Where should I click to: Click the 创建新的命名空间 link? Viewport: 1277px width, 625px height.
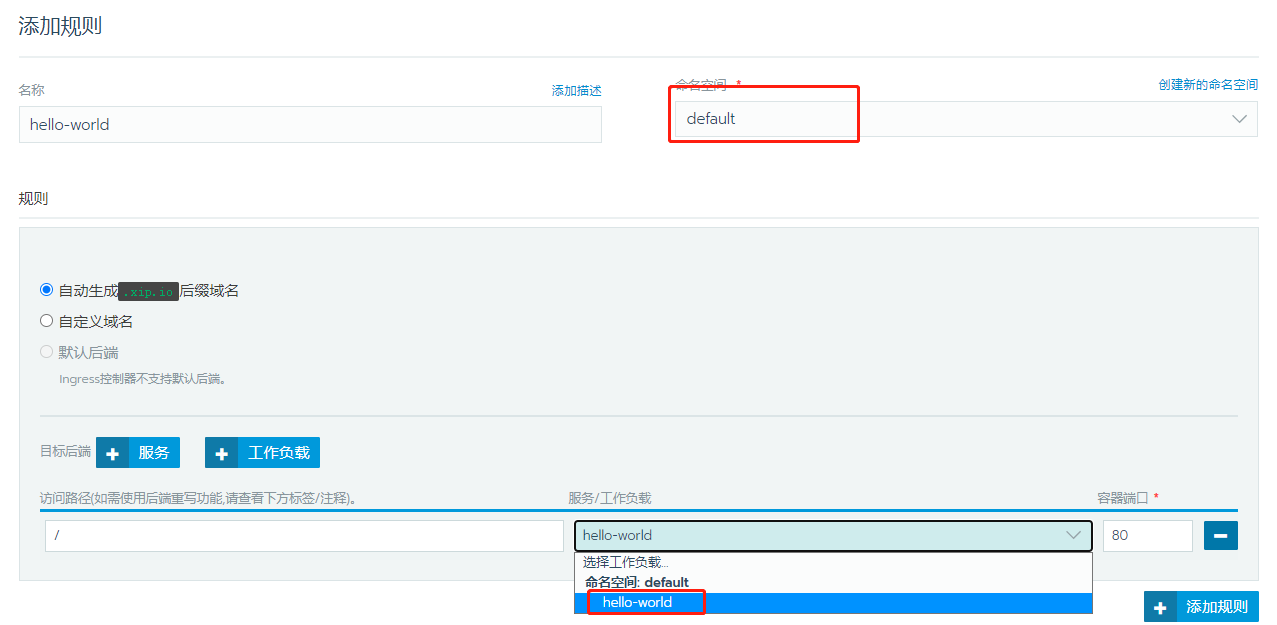(x=1208, y=85)
